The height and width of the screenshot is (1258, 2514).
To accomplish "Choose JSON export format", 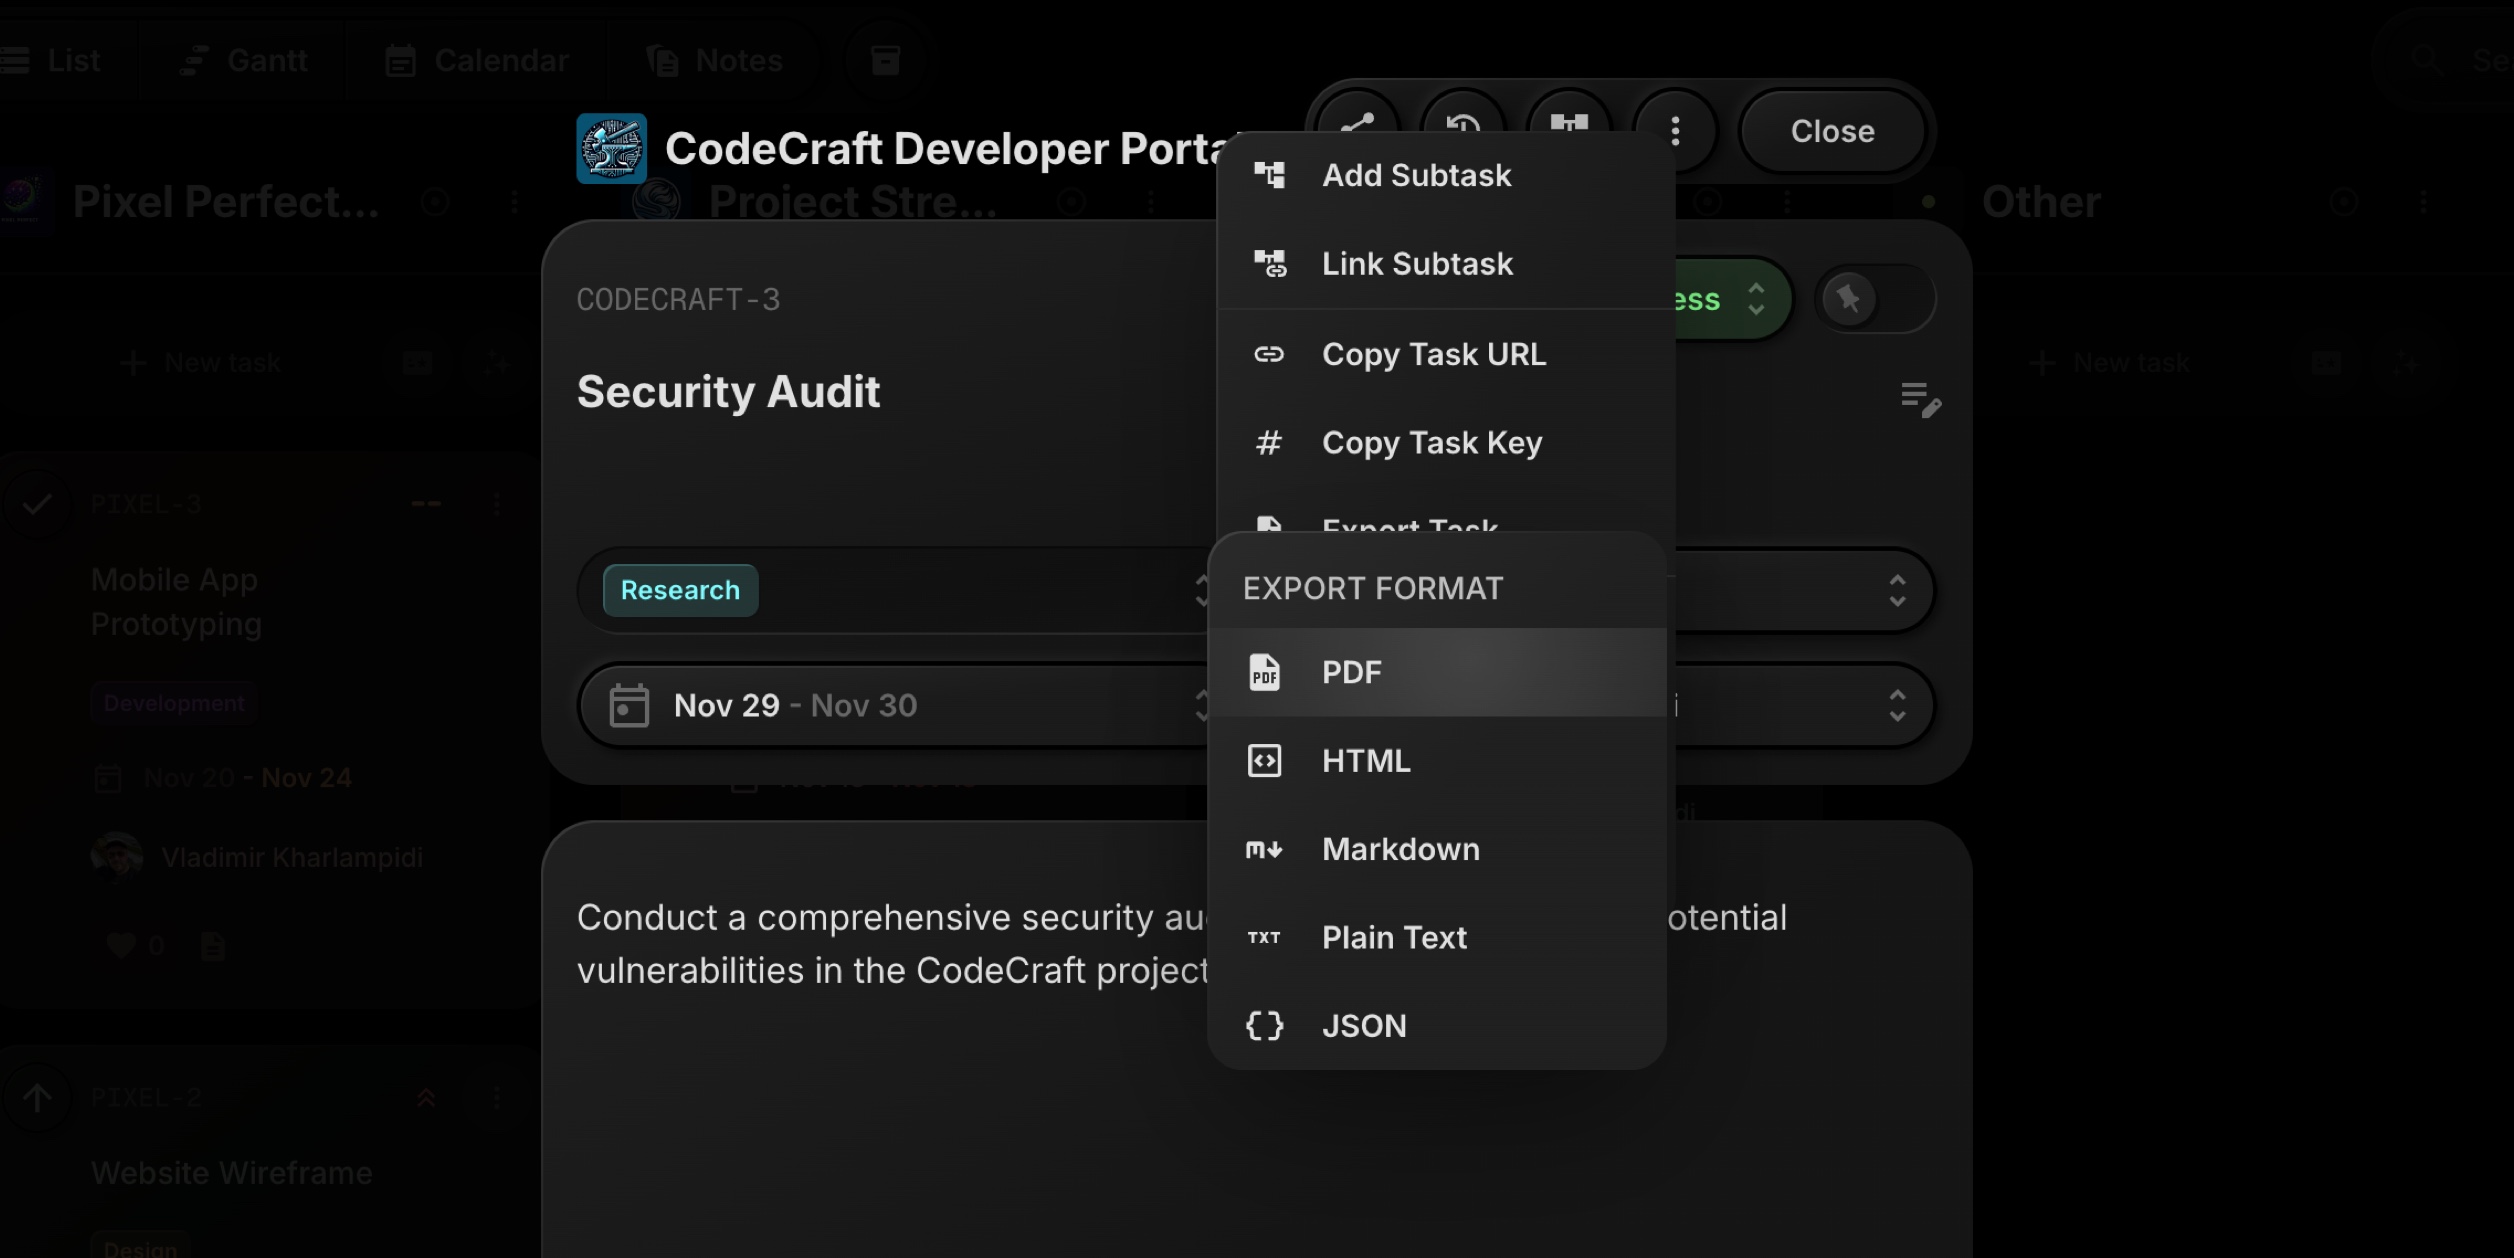I will pyautogui.click(x=1364, y=1026).
